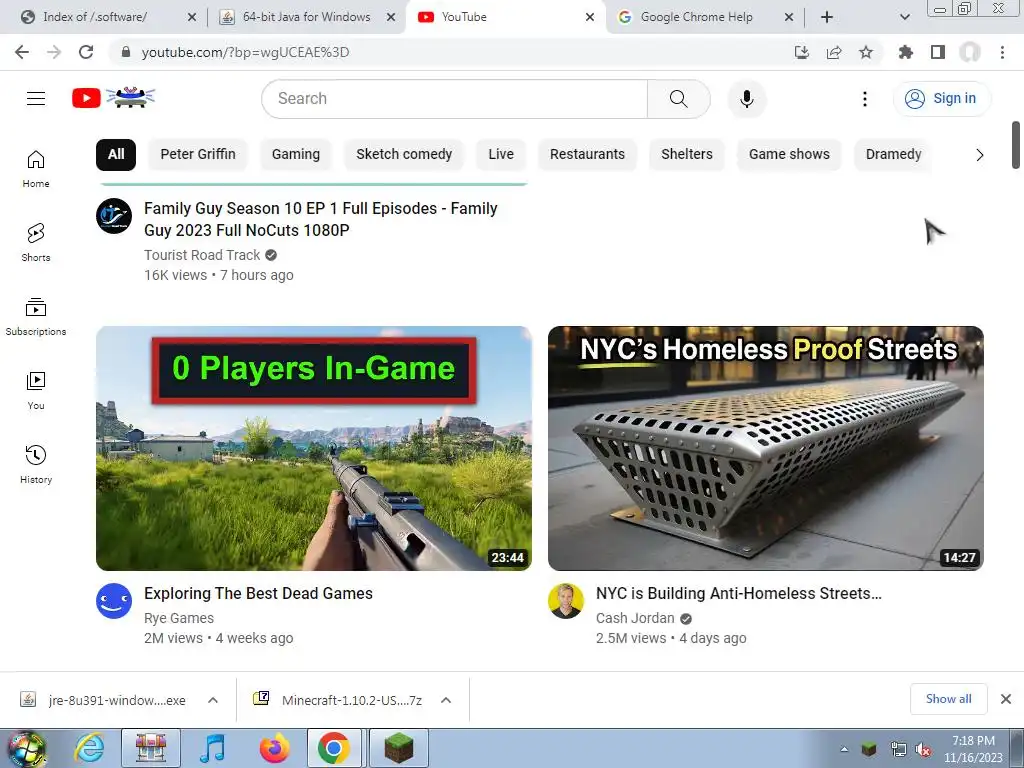The image size is (1024, 768).
Task: Click the Sign in button
Action: pyautogui.click(x=941, y=99)
